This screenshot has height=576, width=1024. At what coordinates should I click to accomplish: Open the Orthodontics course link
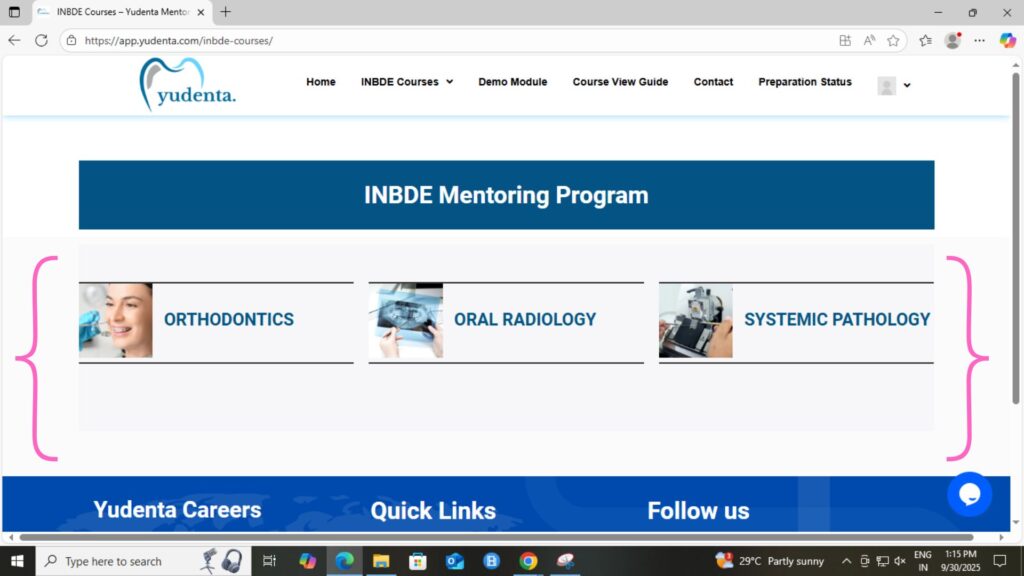point(229,320)
